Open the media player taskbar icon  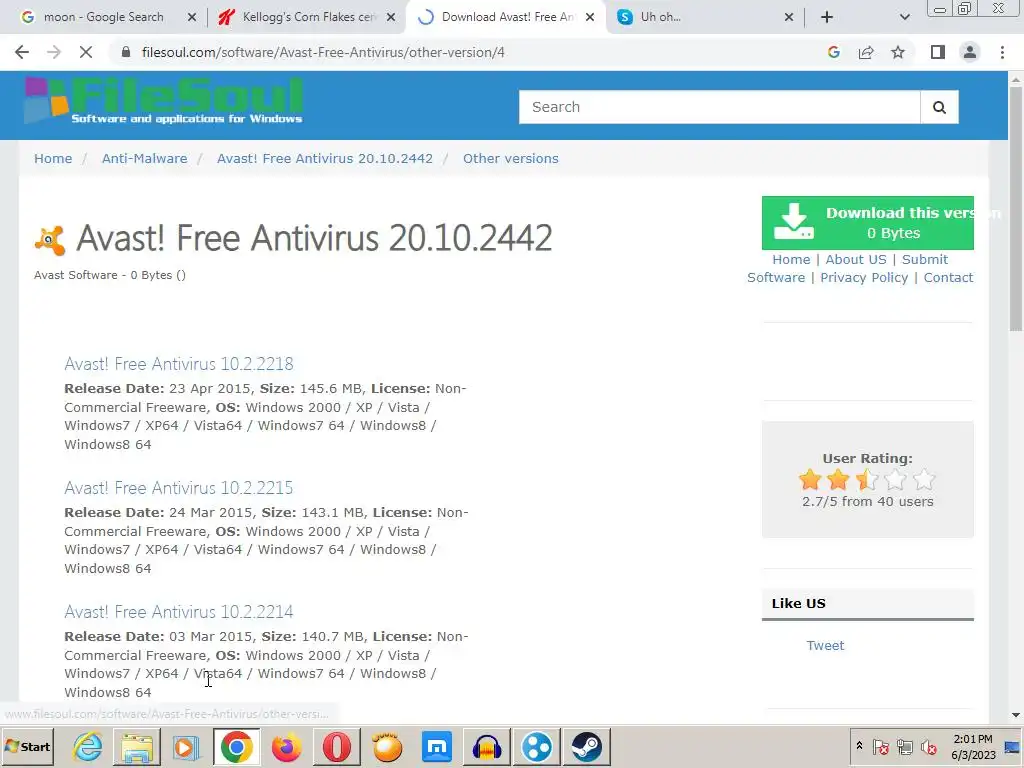[x=186, y=746]
